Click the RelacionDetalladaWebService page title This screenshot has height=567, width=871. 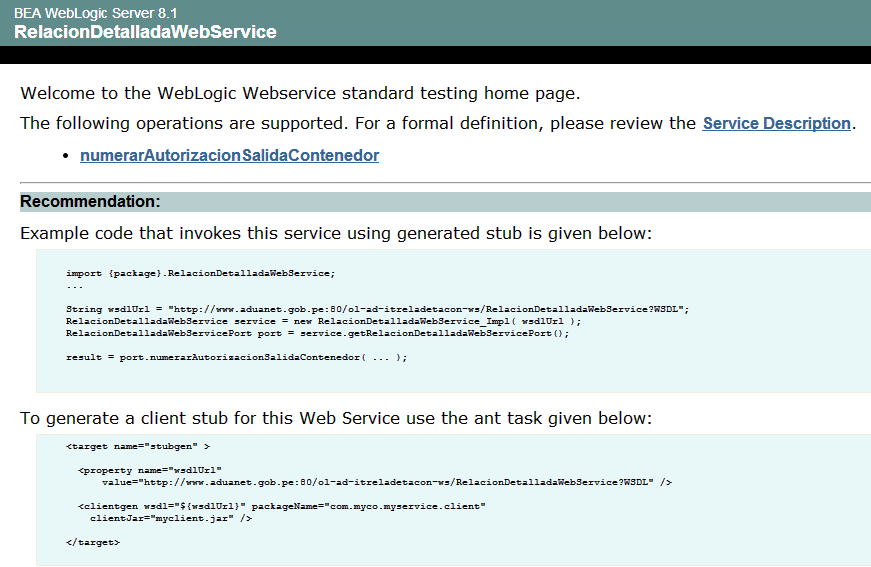[146, 32]
